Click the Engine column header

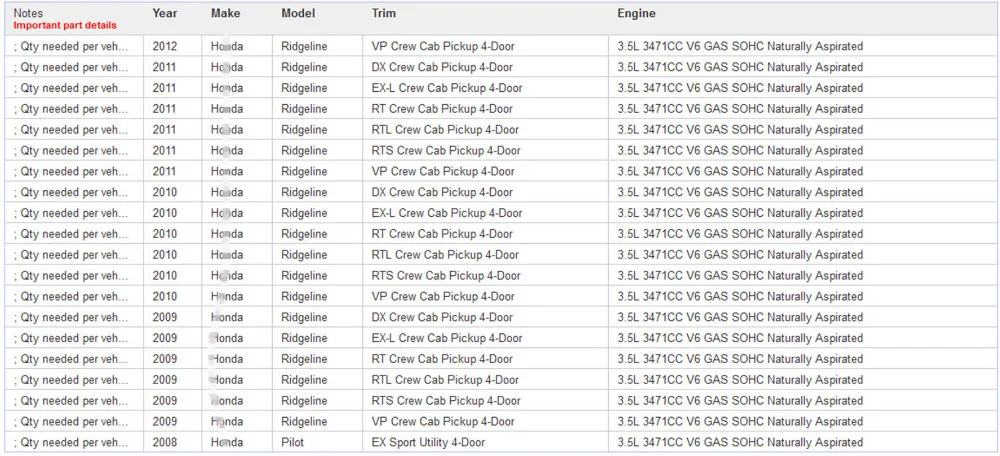click(x=636, y=13)
